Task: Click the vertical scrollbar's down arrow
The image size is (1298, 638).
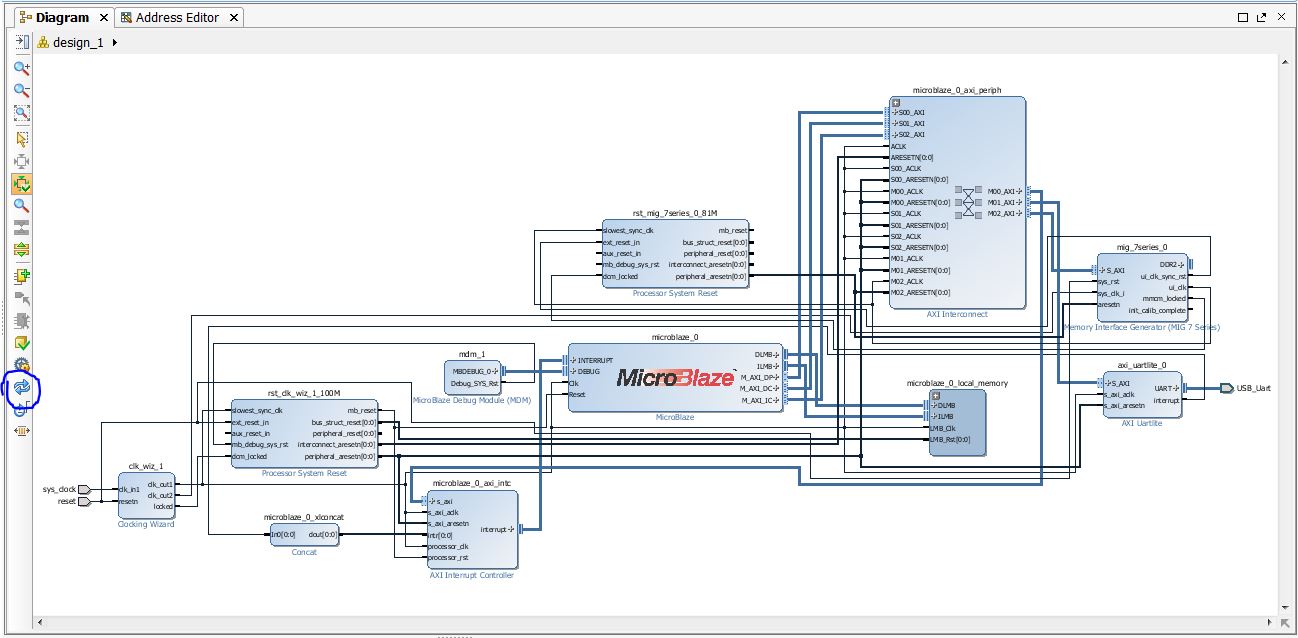Action: click(x=1286, y=607)
